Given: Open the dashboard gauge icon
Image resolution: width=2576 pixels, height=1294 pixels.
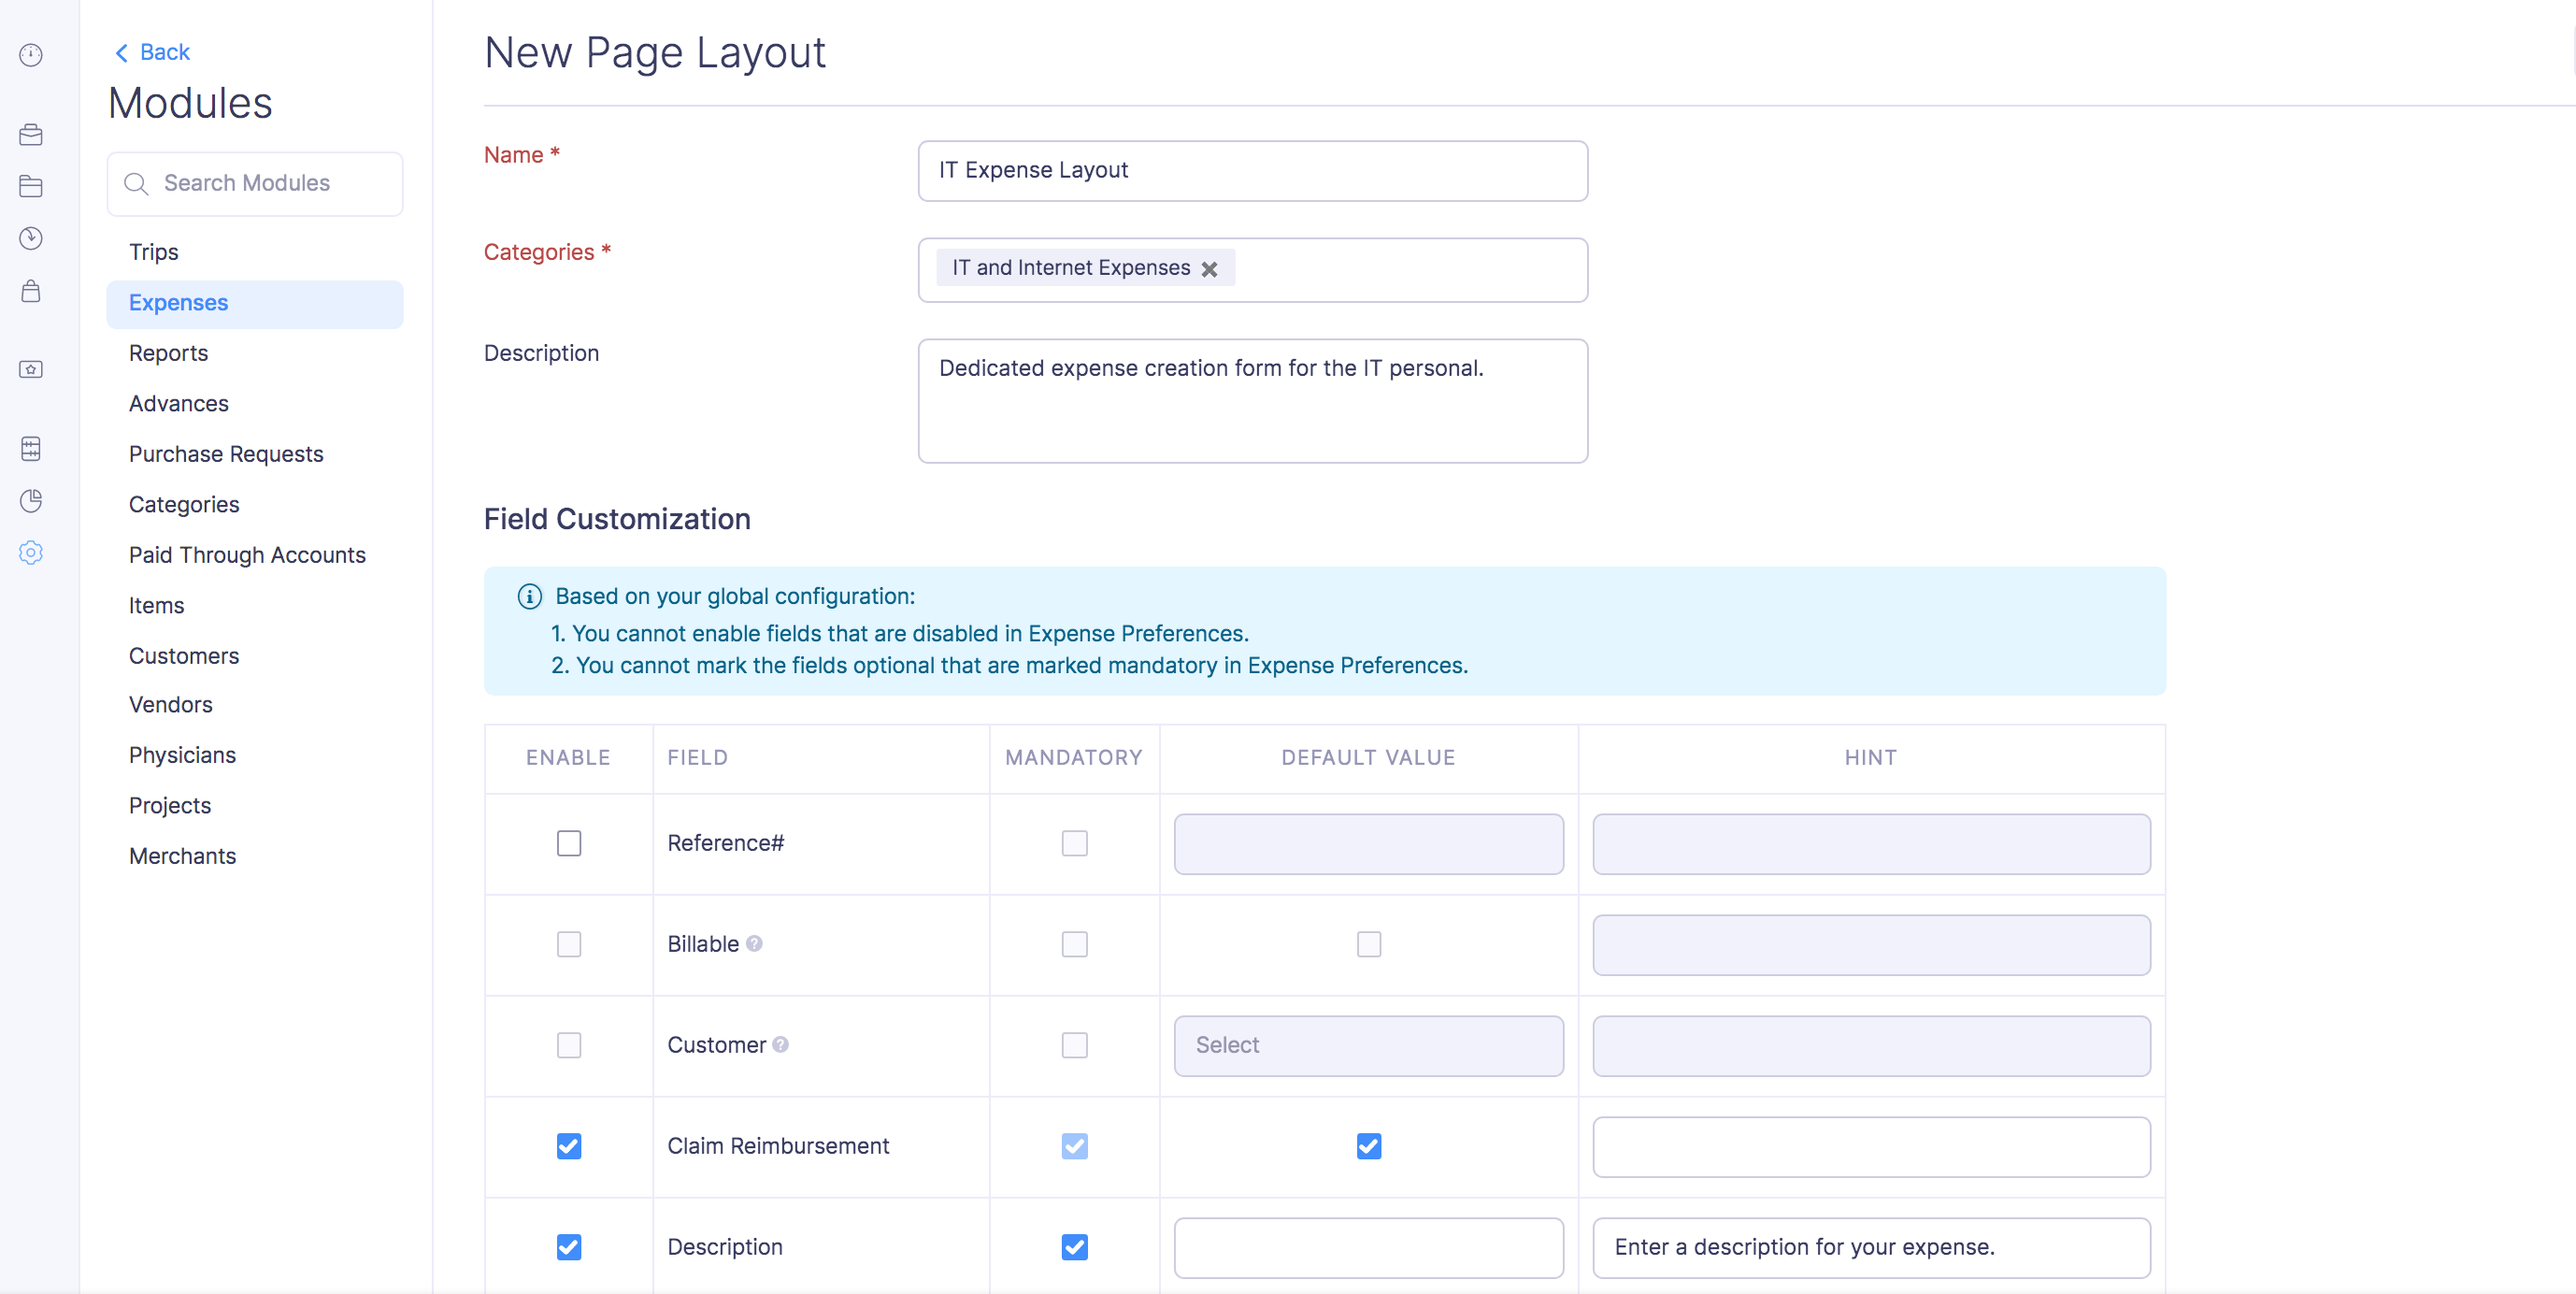Looking at the screenshot, I should [x=31, y=56].
